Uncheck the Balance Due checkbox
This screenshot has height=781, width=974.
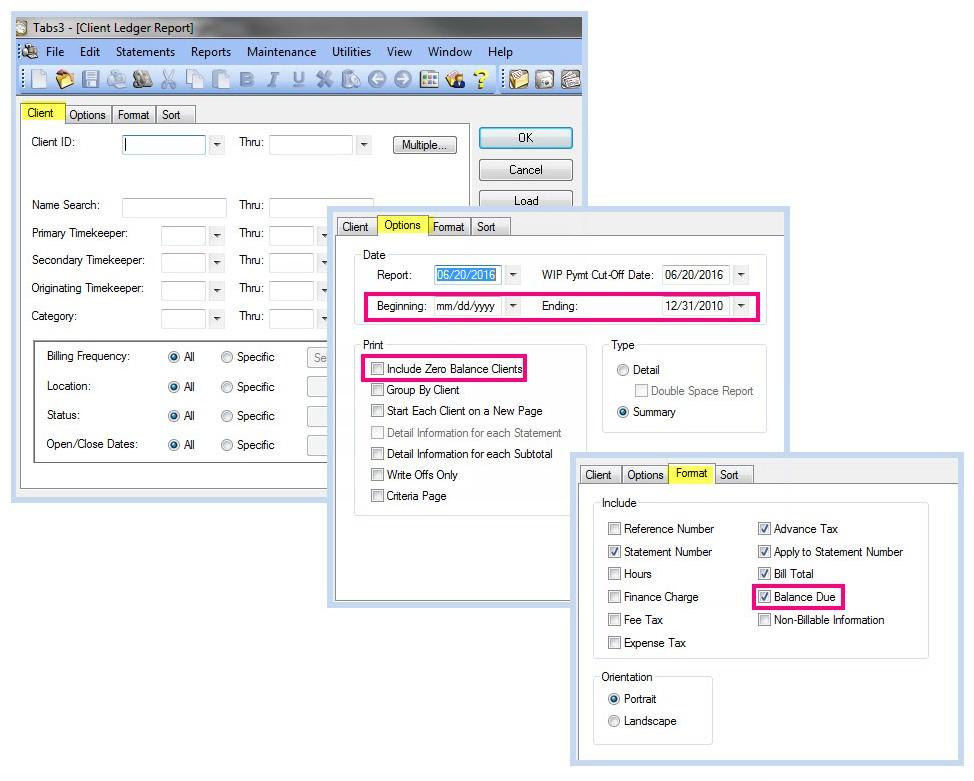click(x=765, y=597)
